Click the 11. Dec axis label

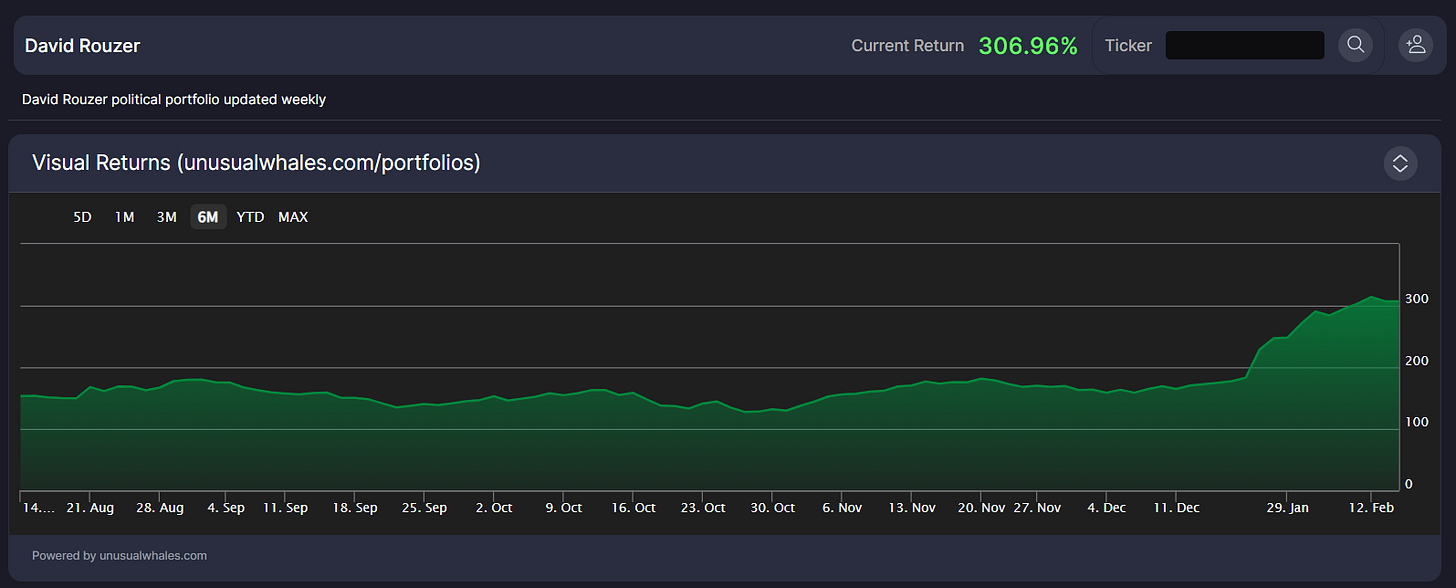point(1176,508)
